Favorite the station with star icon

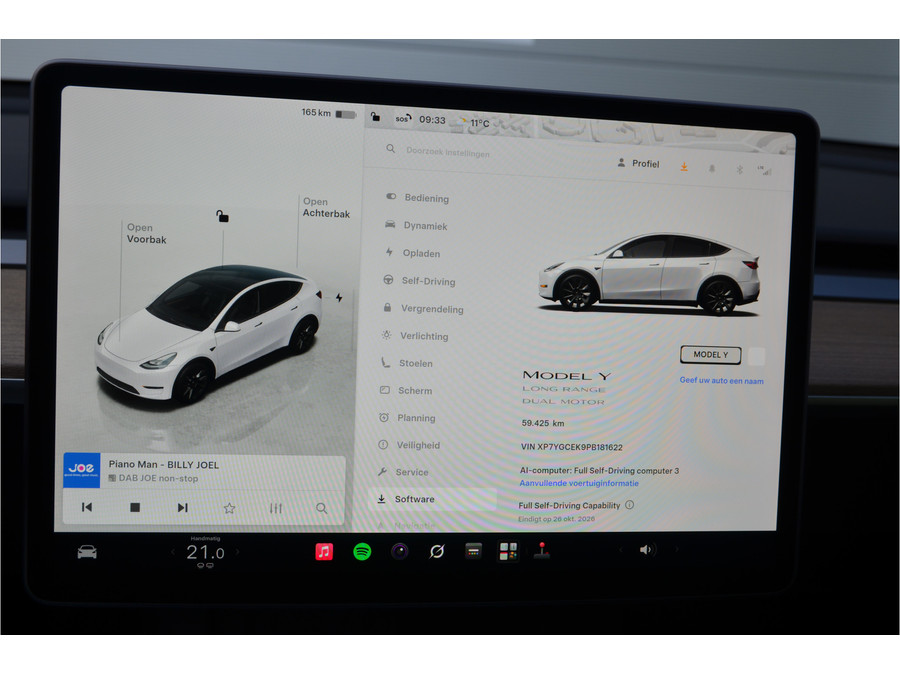pos(229,508)
